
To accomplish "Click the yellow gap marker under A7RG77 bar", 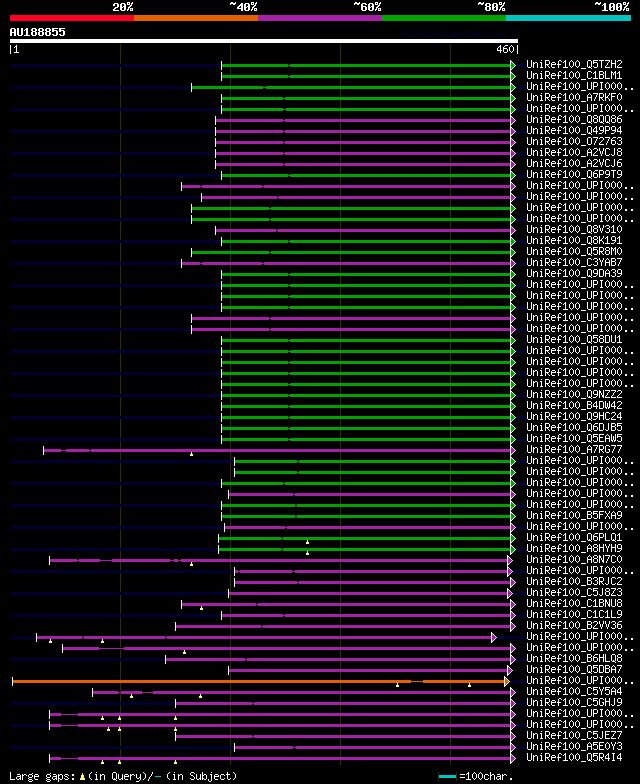I will pyautogui.click(x=192, y=454).
